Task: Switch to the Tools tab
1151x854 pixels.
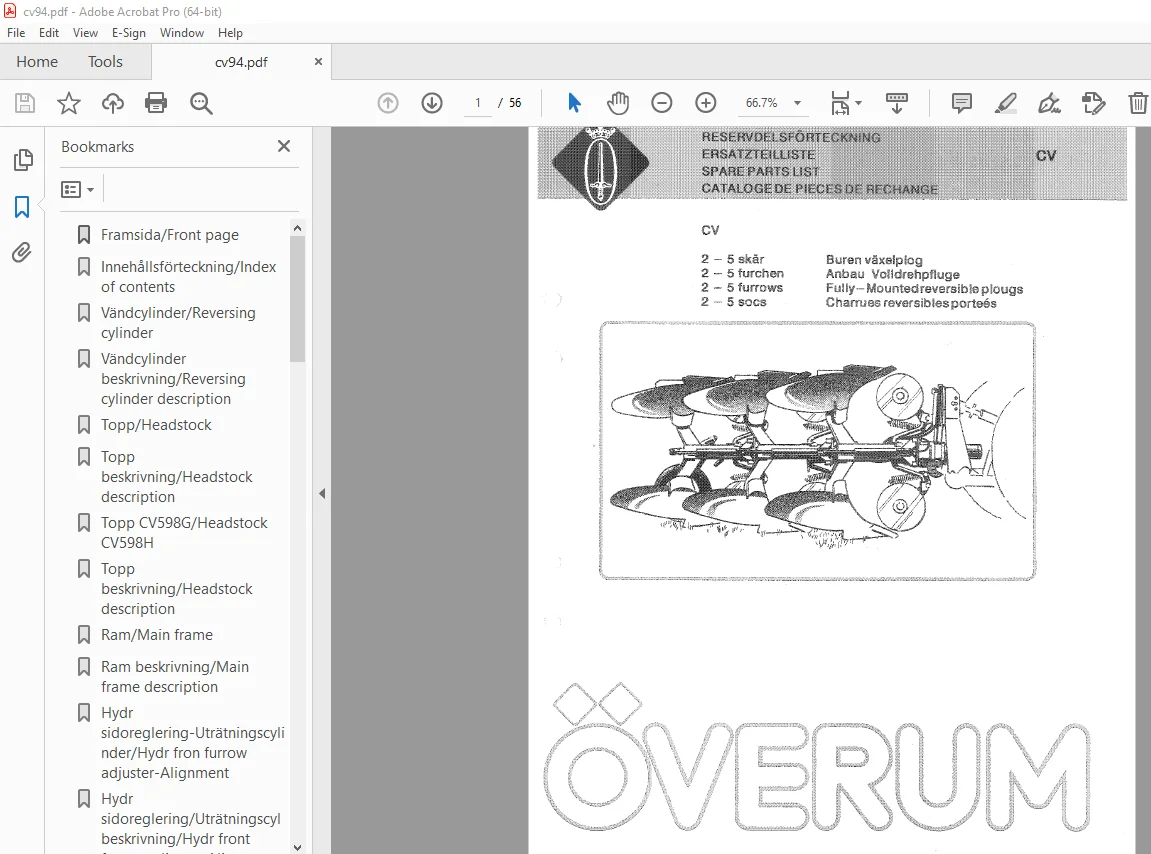Action: (x=105, y=62)
